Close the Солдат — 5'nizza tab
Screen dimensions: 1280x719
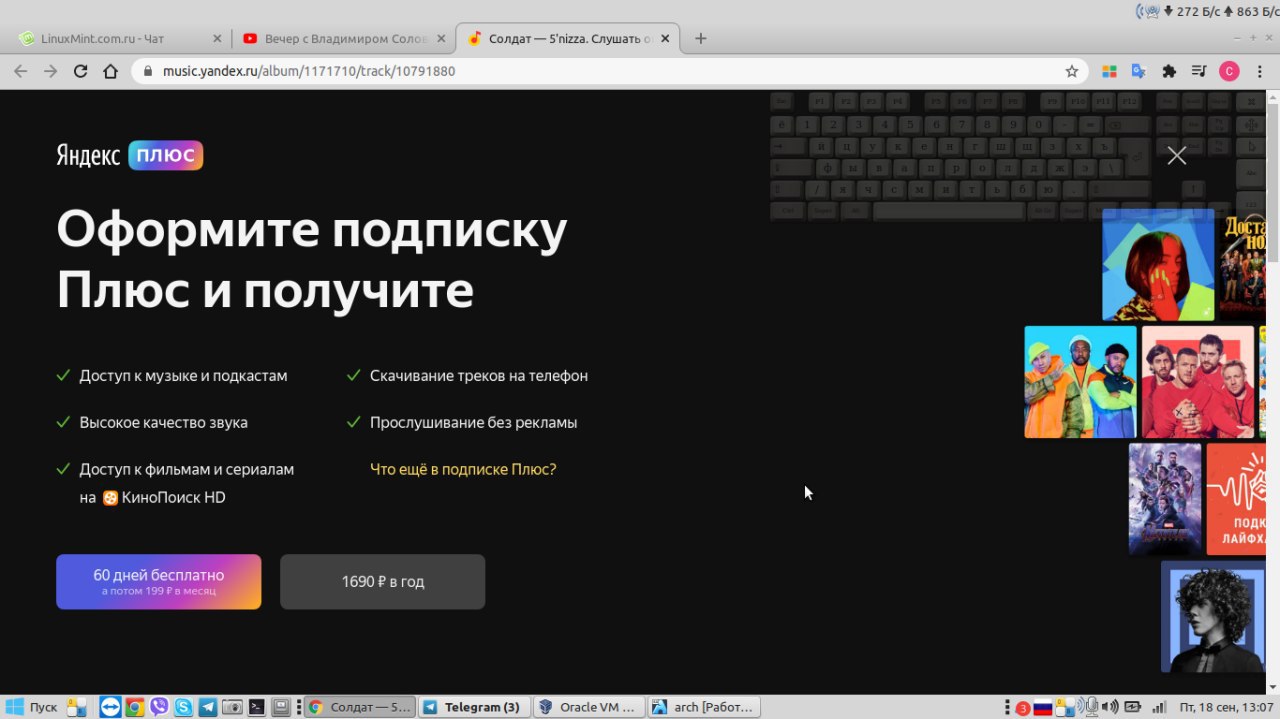(665, 39)
